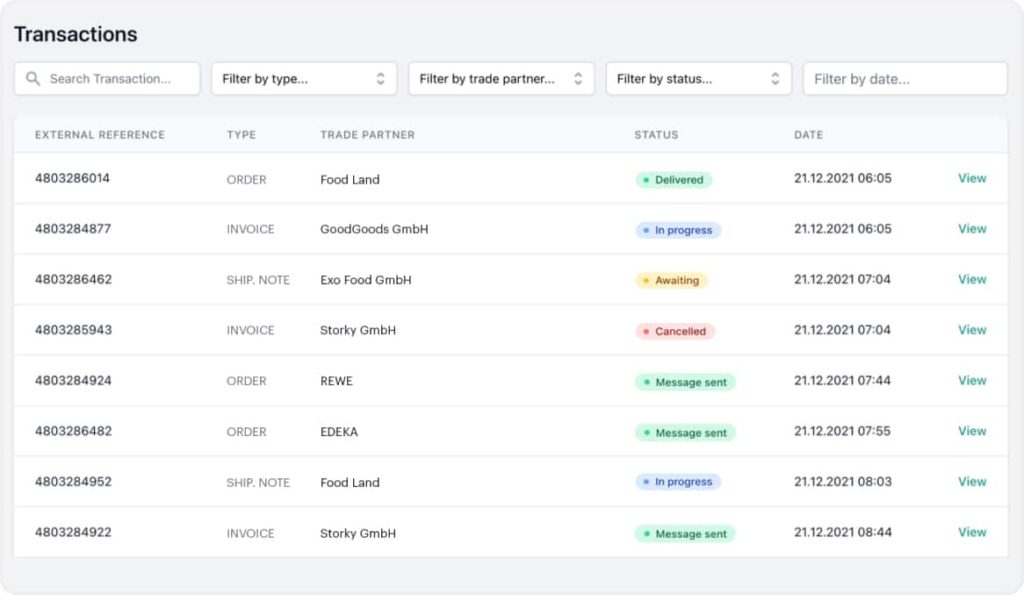Open View link for REWE order

pyautogui.click(x=972, y=381)
